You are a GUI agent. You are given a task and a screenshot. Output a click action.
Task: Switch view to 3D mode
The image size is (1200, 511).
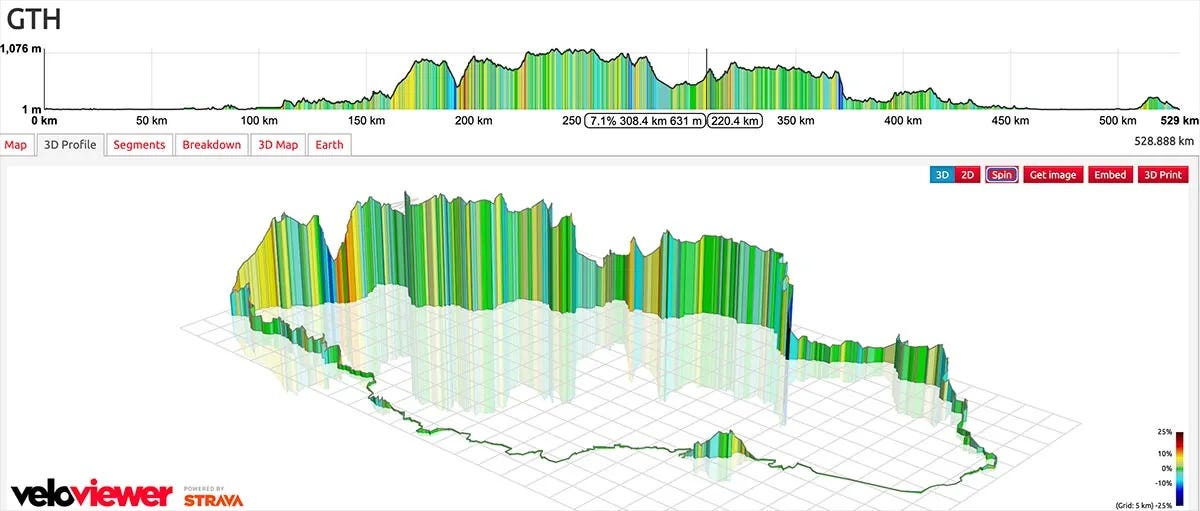pyautogui.click(x=941, y=174)
